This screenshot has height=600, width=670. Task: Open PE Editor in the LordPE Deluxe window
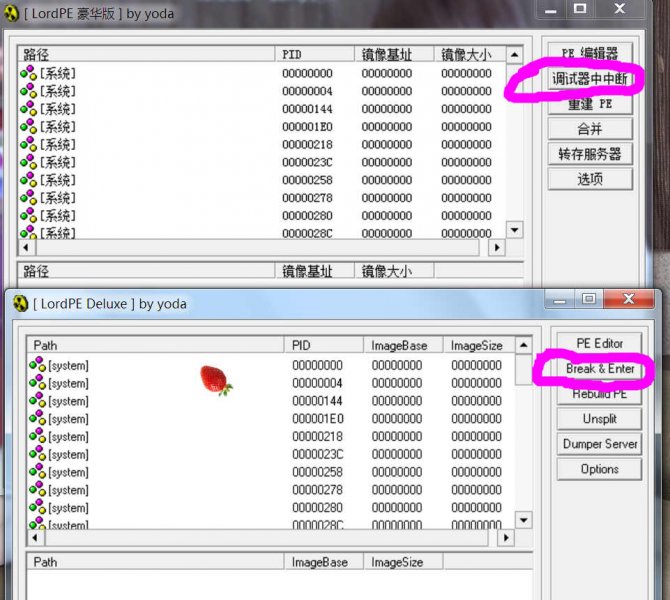599,343
